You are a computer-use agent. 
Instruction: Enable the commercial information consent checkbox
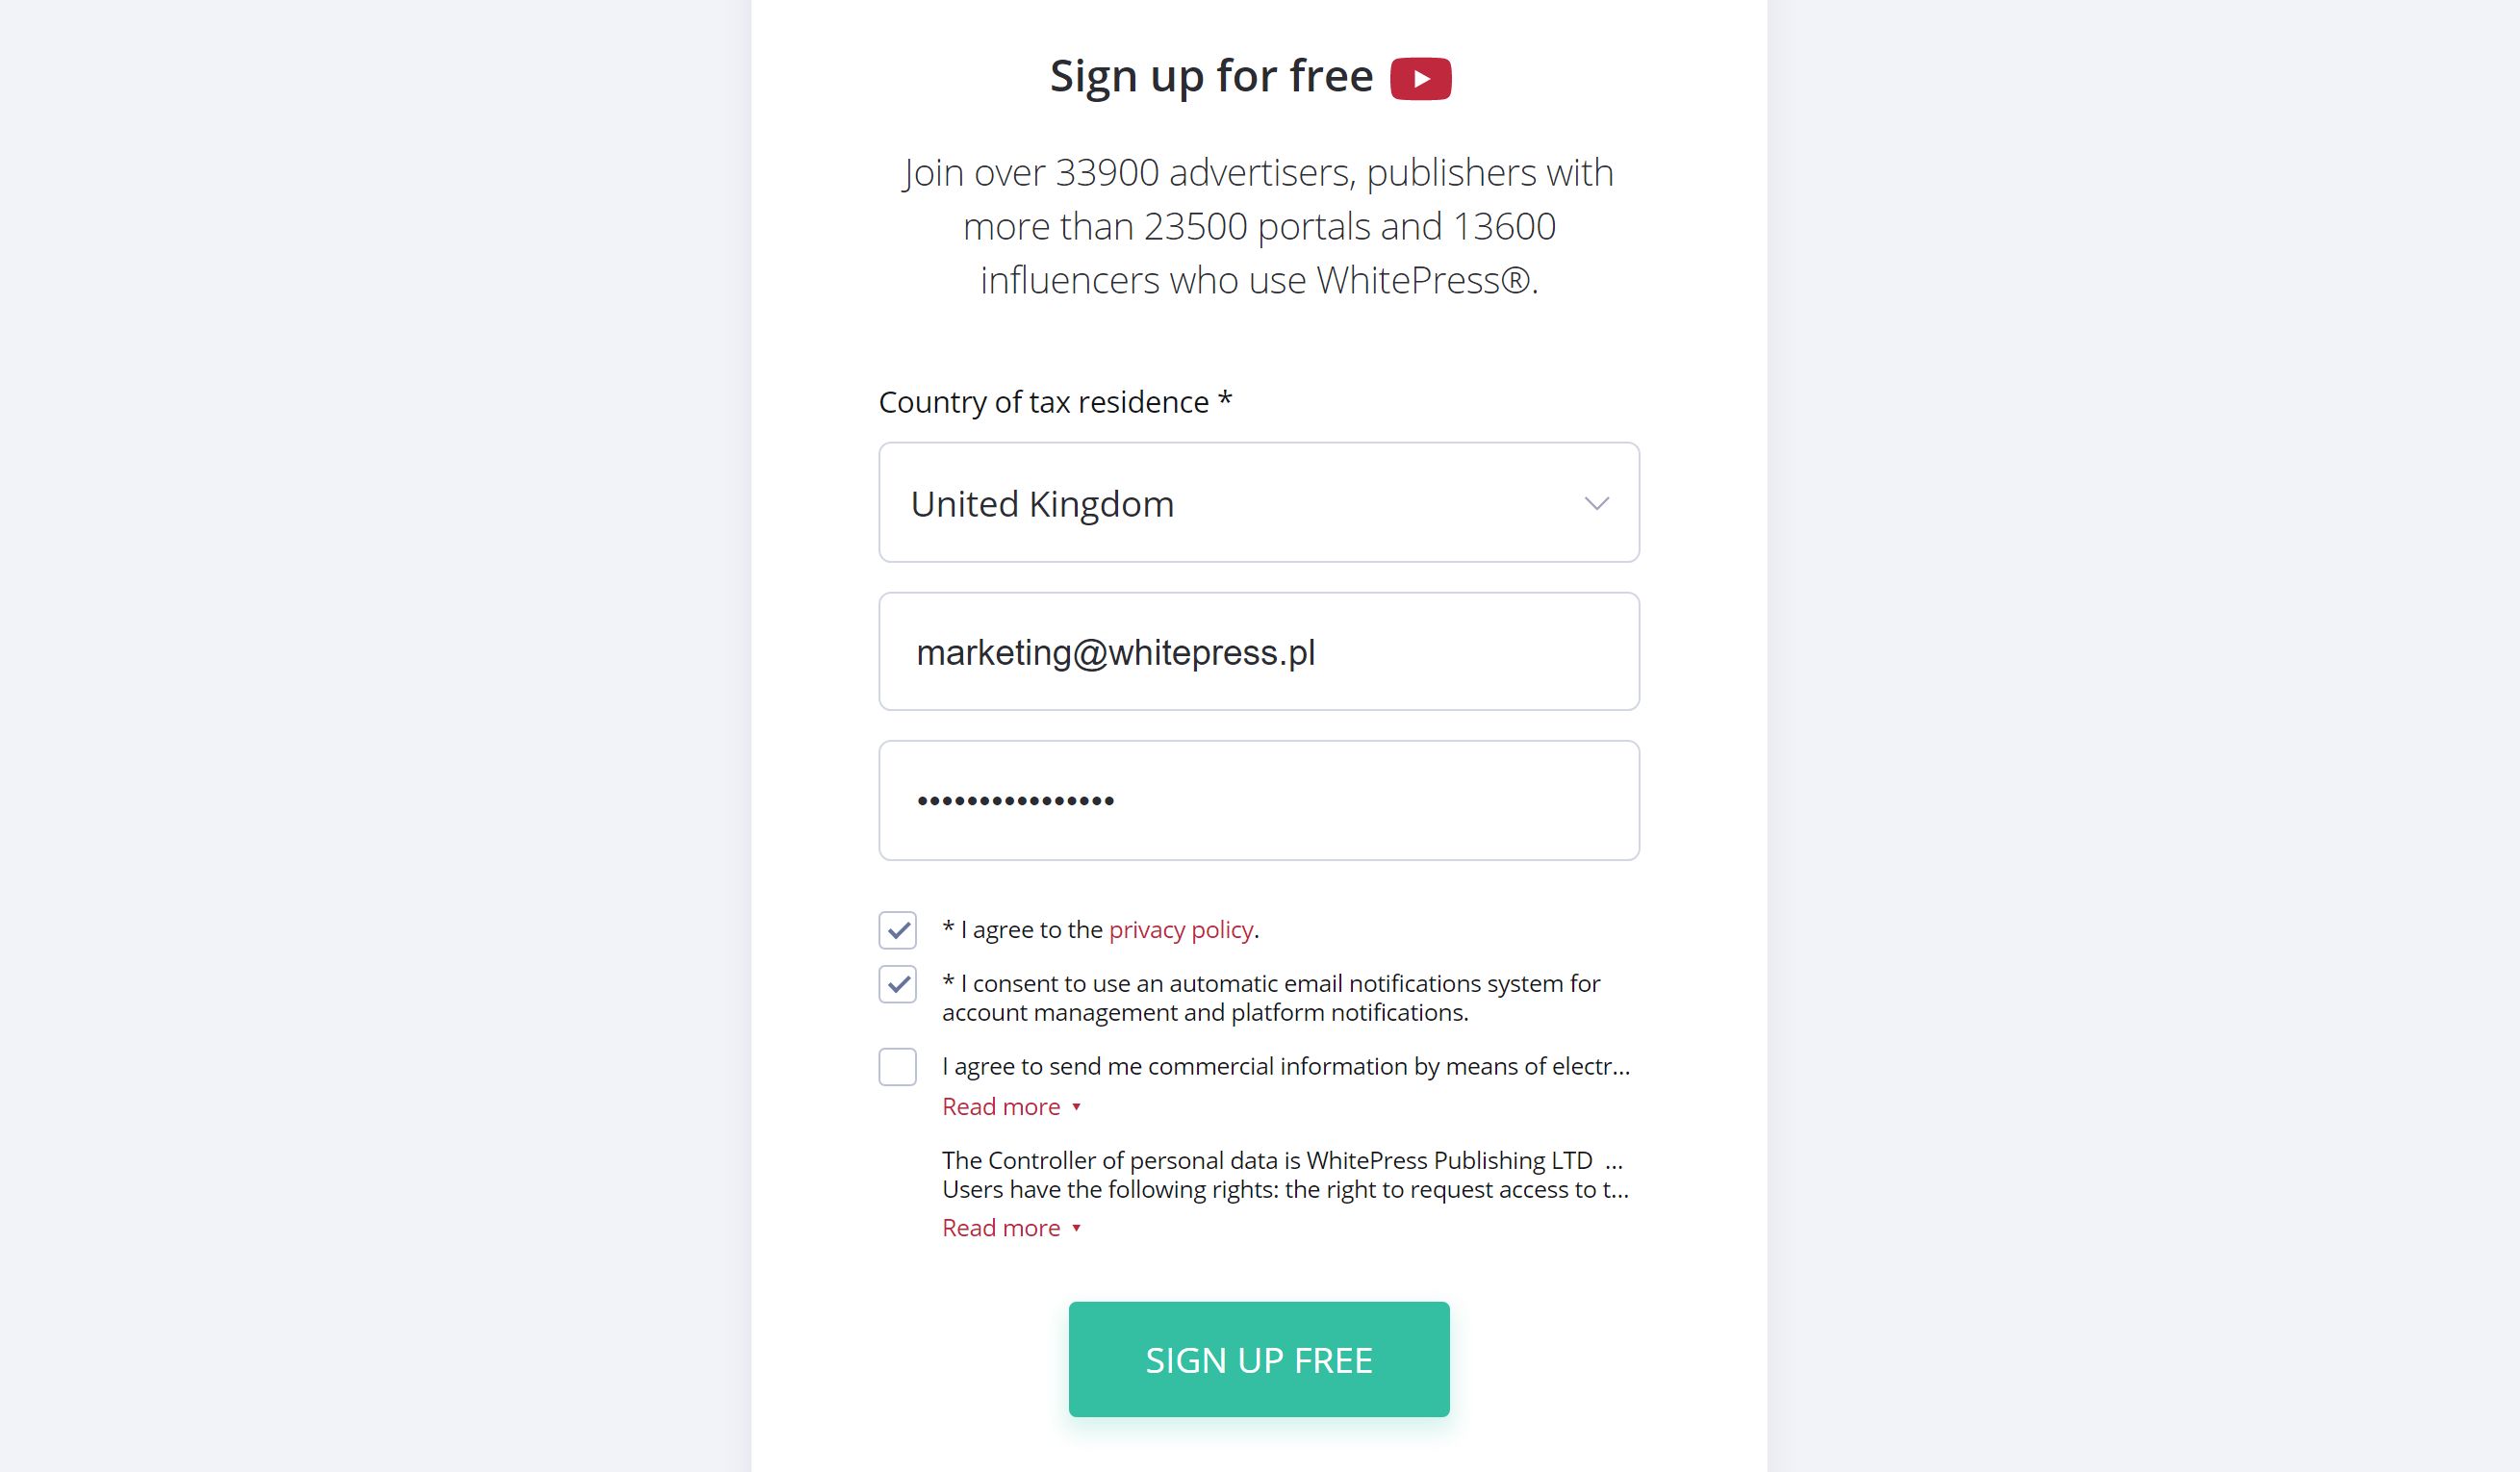(897, 1067)
